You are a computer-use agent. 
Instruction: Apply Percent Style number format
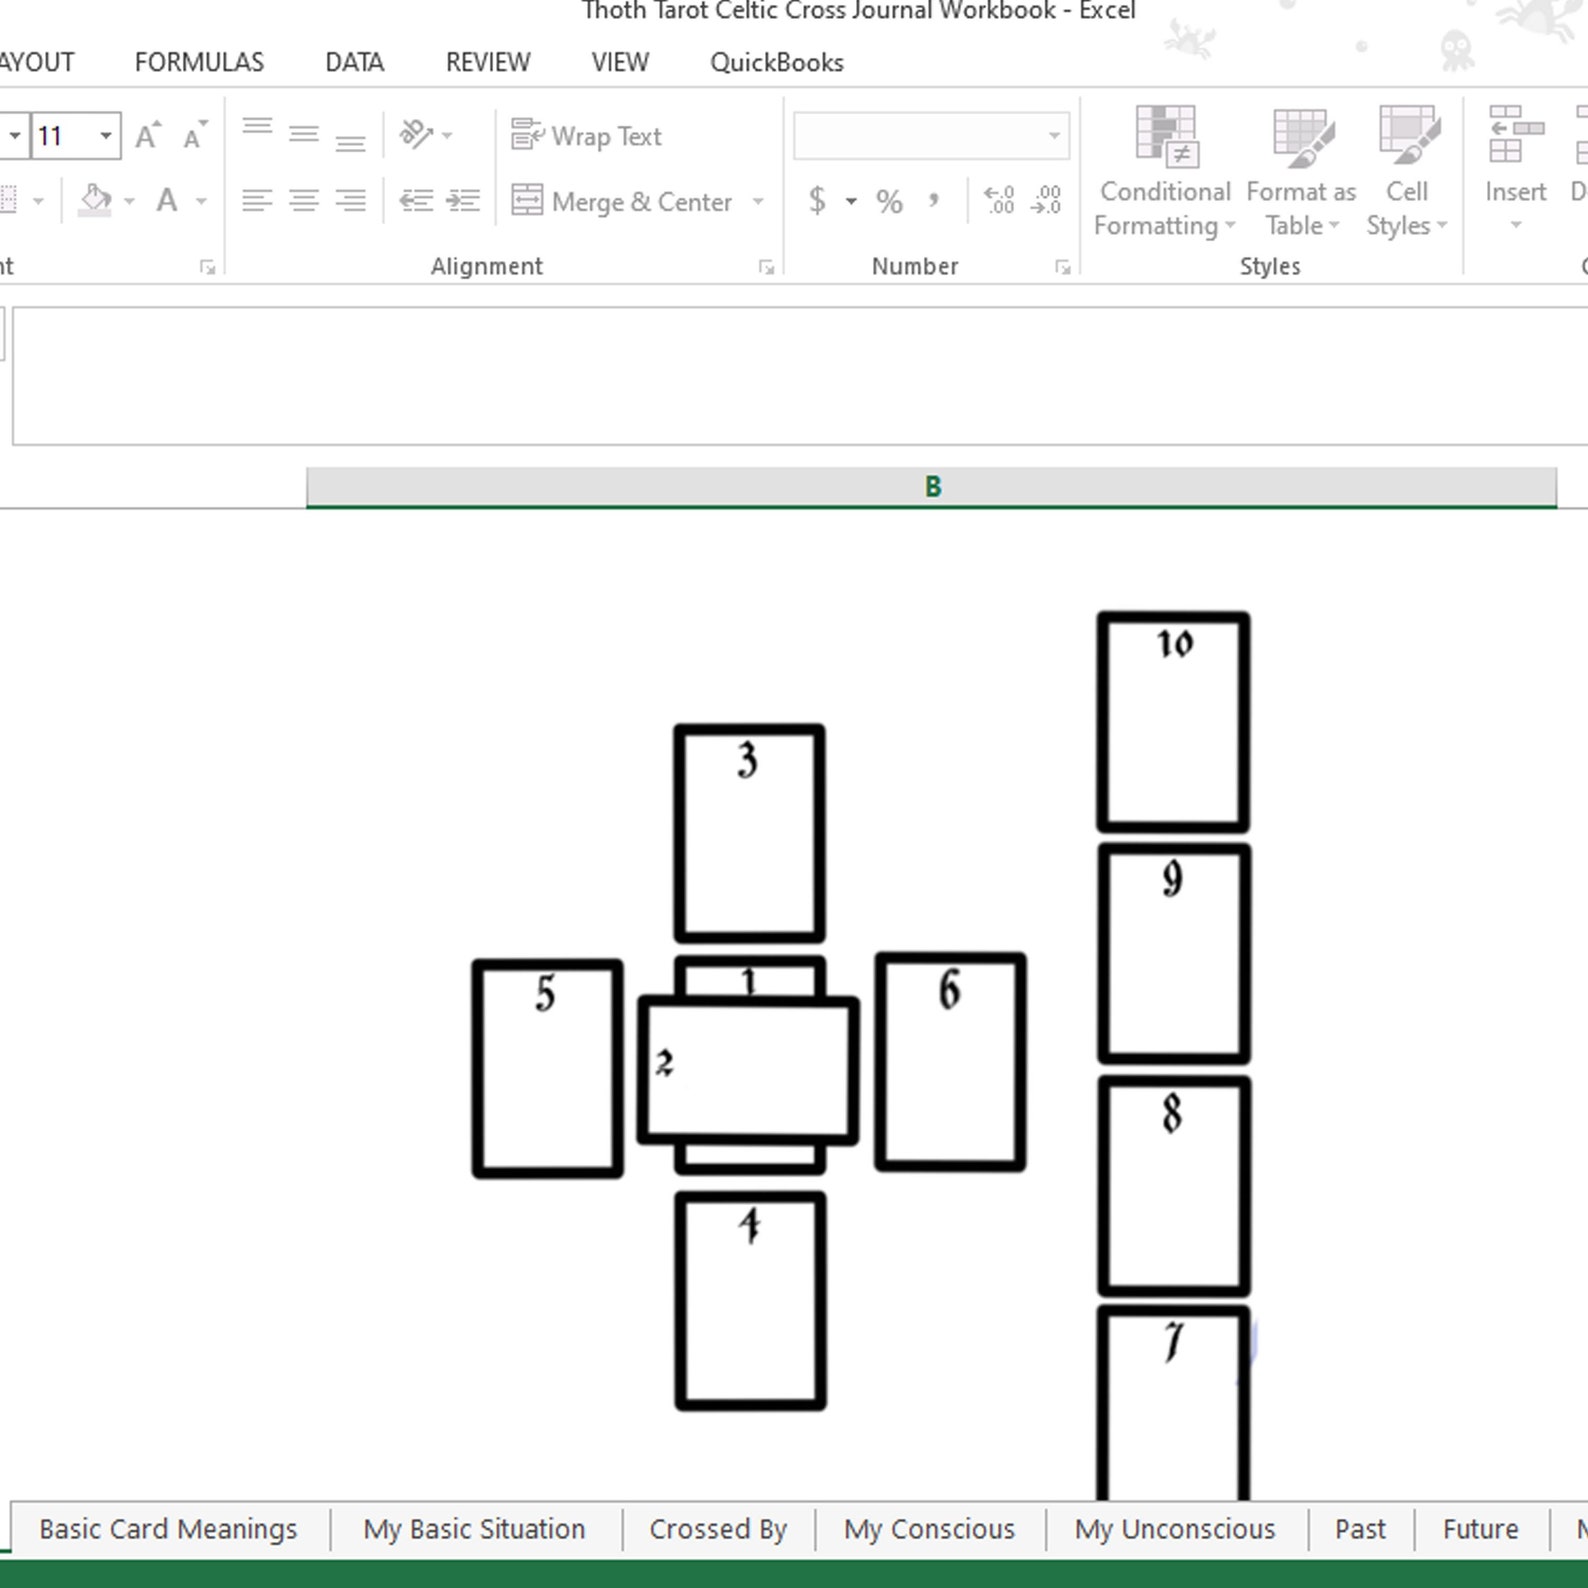(889, 201)
